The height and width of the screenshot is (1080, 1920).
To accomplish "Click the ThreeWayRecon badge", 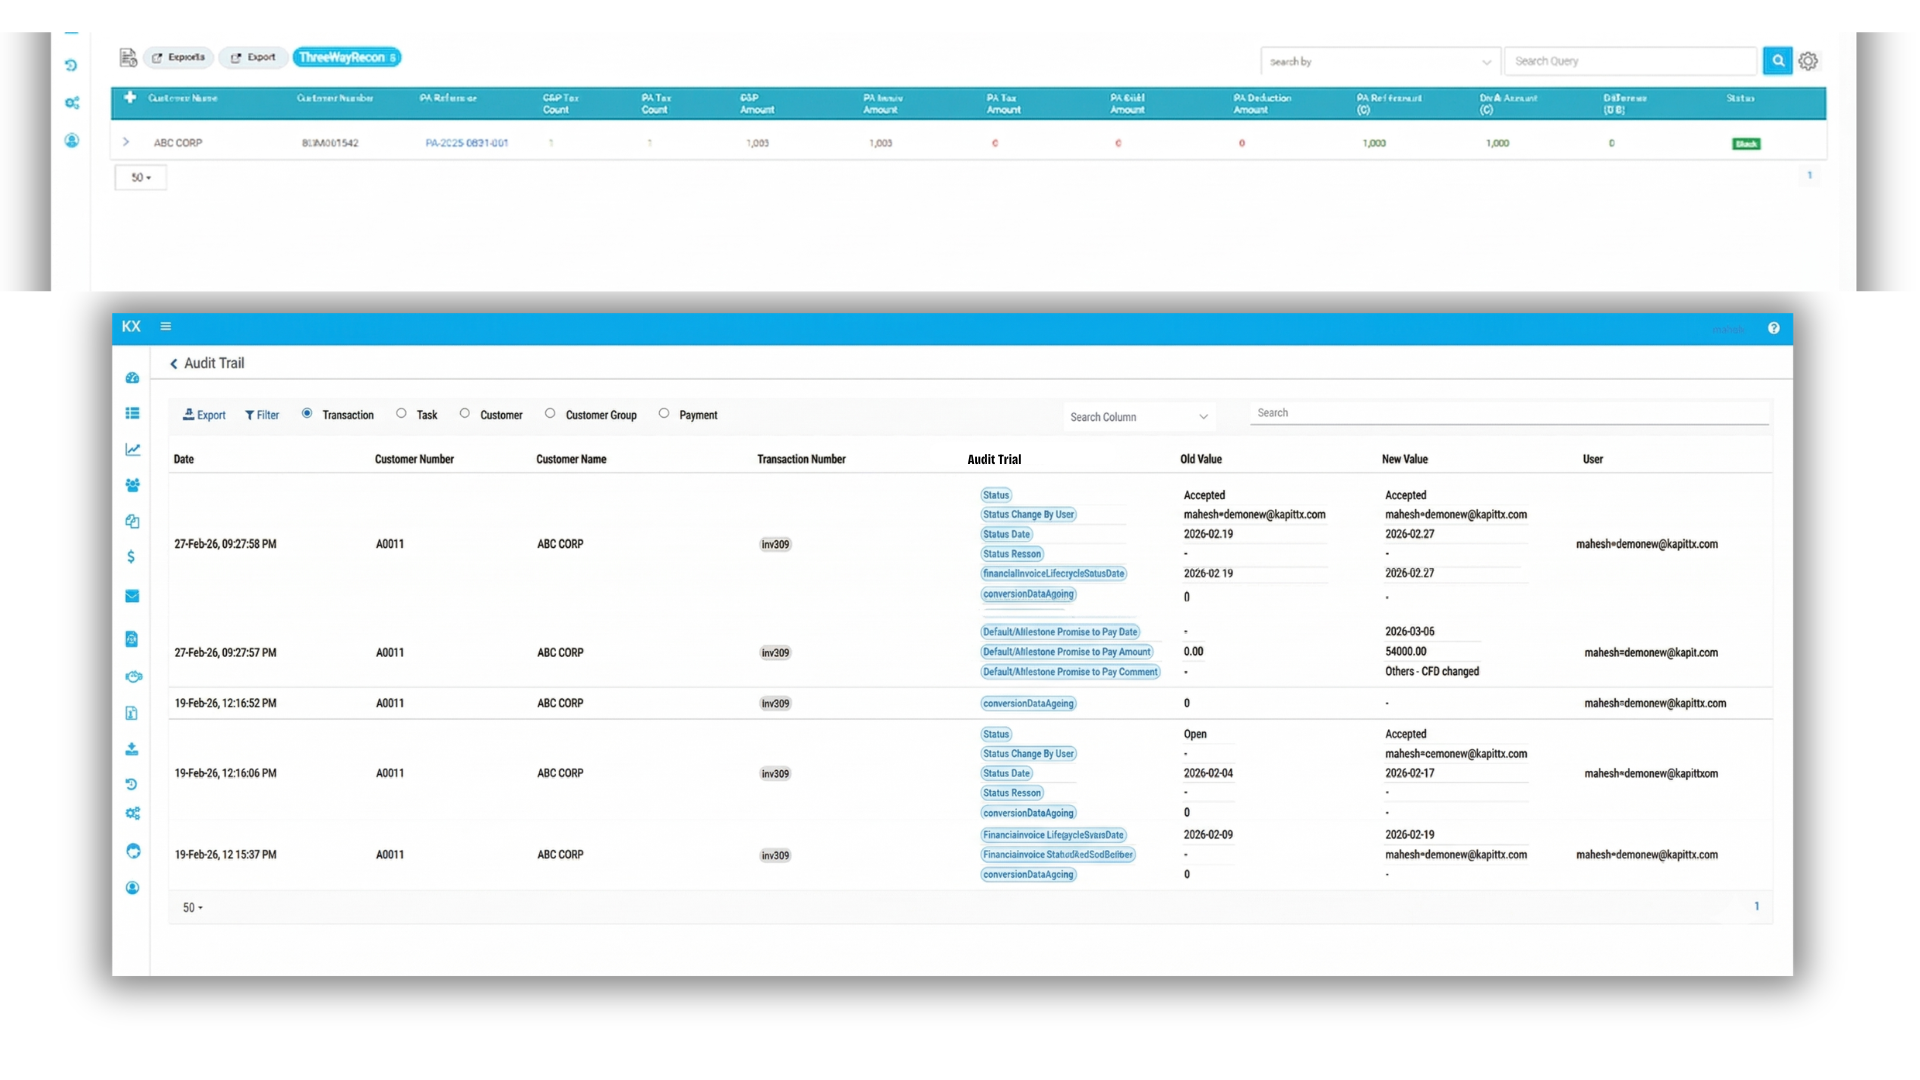I will pyautogui.click(x=347, y=57).
